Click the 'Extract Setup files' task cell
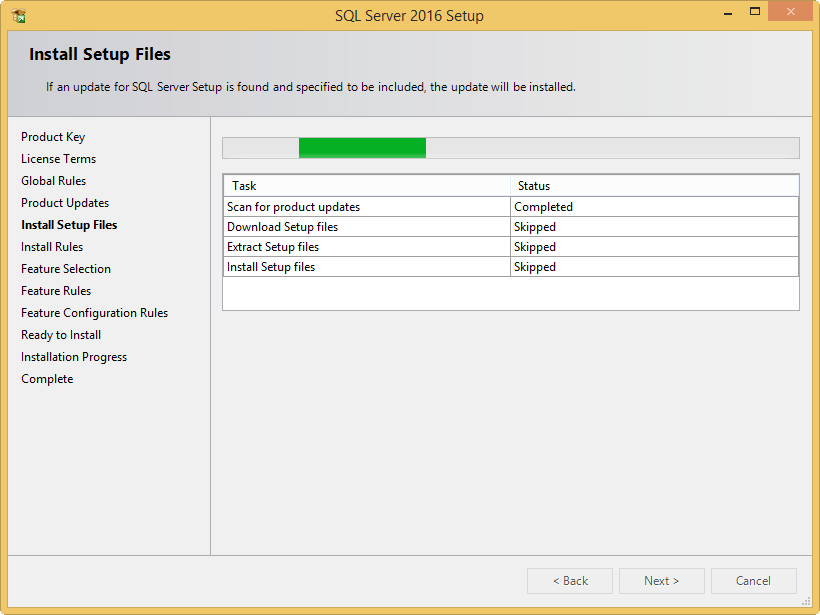 pyautogui.click(x=367, y=247)
